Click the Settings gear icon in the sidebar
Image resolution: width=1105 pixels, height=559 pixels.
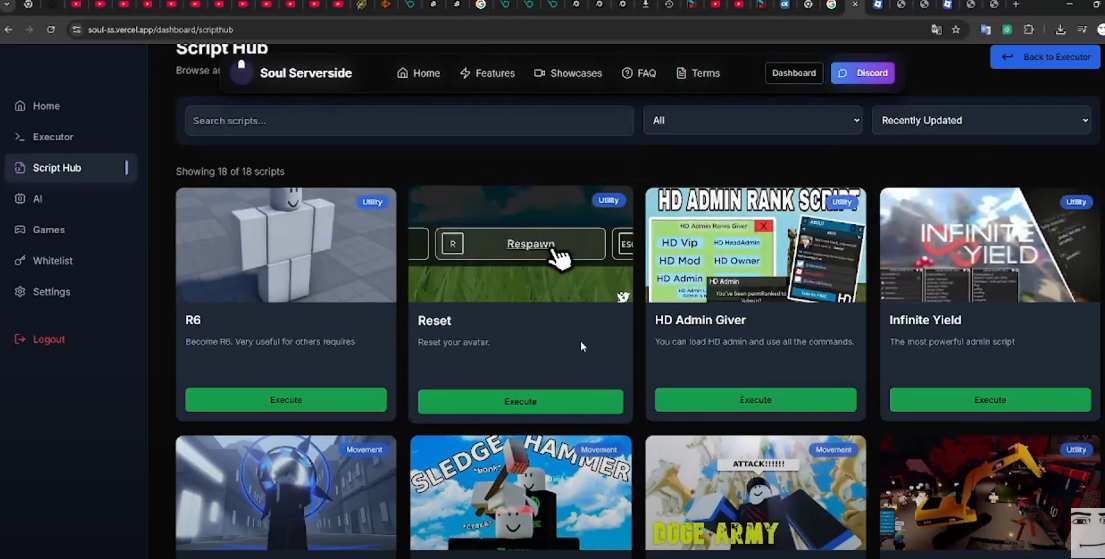20,292
